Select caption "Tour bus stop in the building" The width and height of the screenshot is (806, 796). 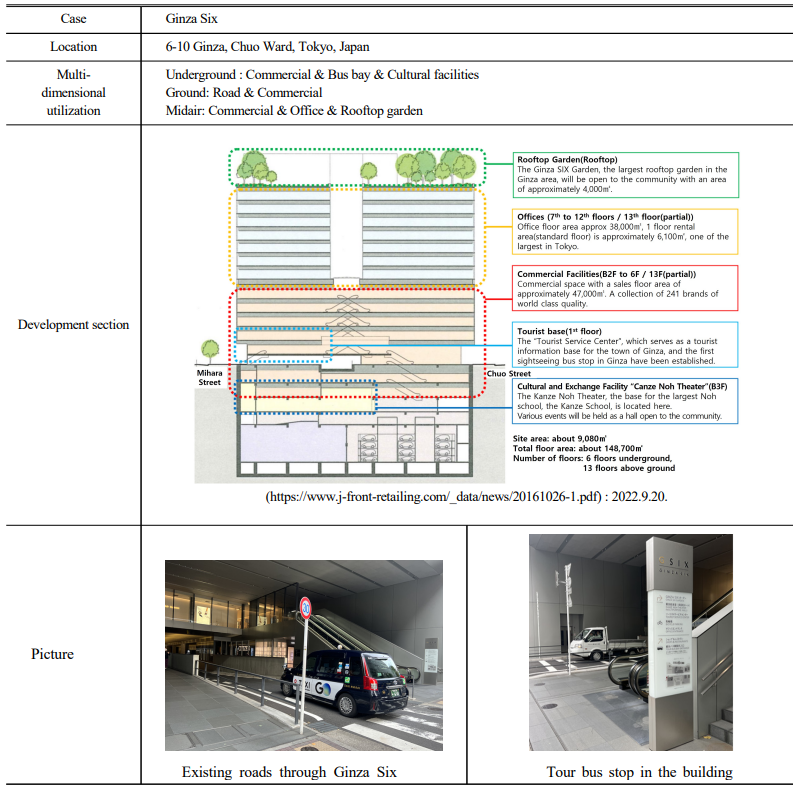pyautogui.click(x=639, y=772)
